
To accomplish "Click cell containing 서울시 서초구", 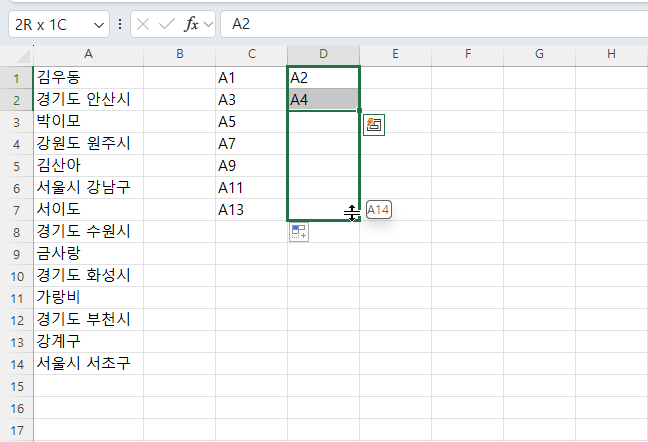I will 88,364.
